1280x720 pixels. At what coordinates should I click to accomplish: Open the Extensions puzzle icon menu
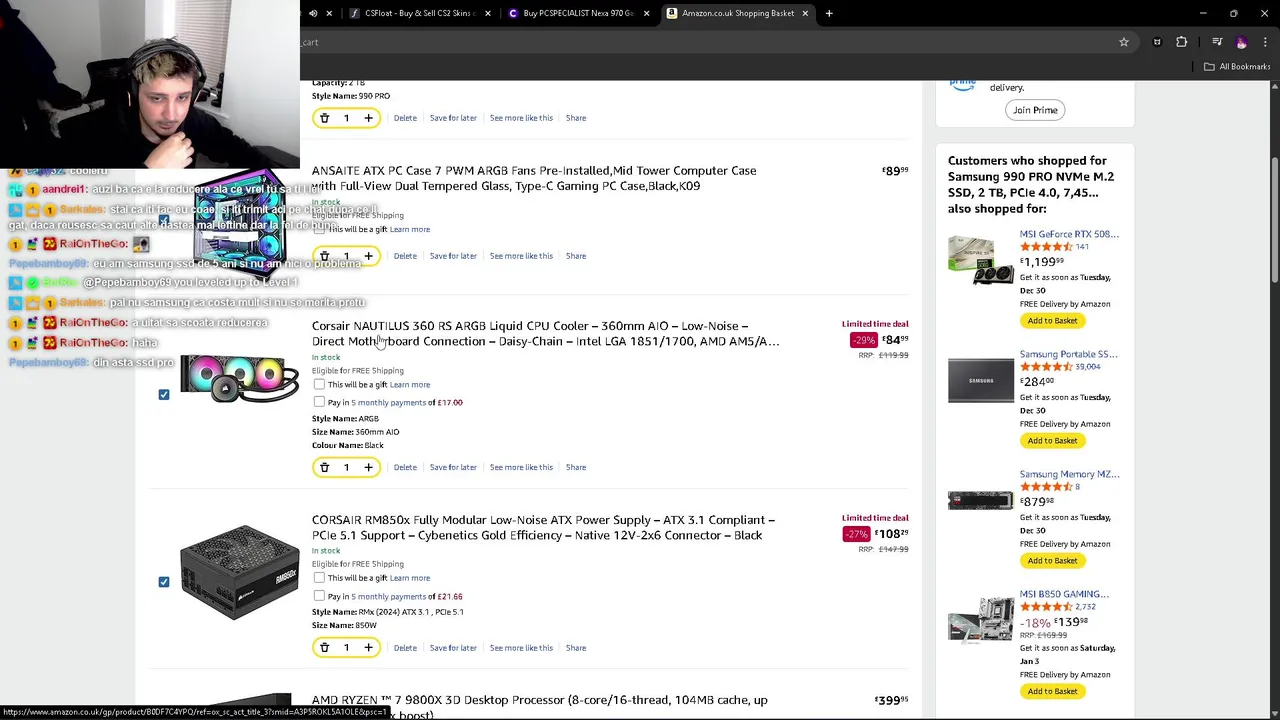[x=1182, y=42]
